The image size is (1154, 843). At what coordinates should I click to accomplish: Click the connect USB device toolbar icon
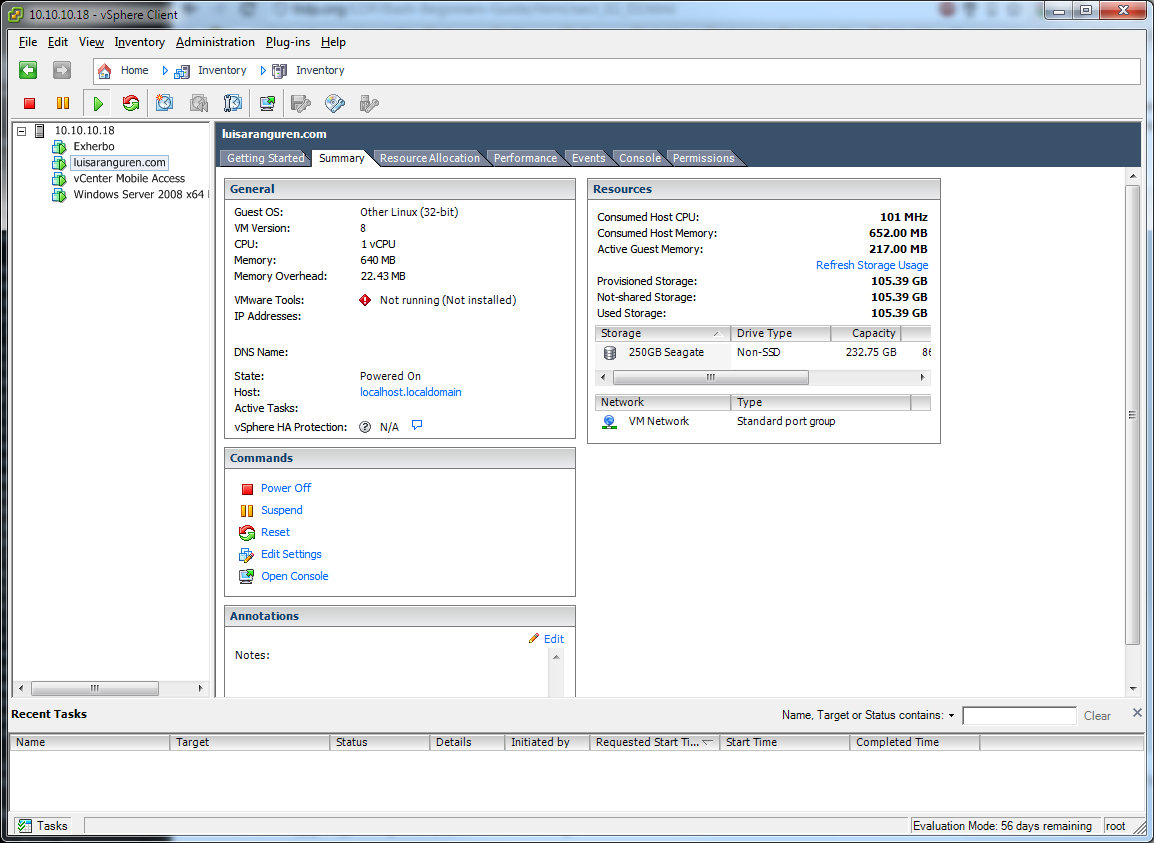369,103
